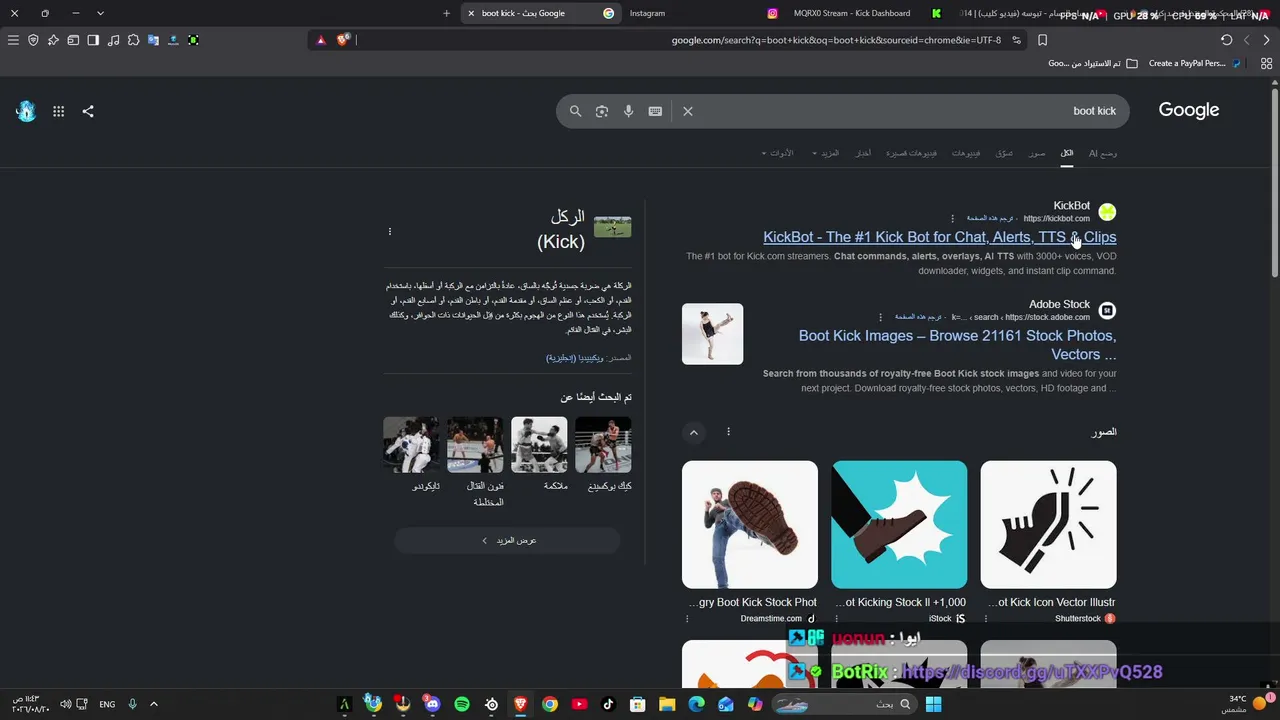Screen dimensions: 1280x720
Task: Open the Create a PayPal bookmark
Action: 1195,63
